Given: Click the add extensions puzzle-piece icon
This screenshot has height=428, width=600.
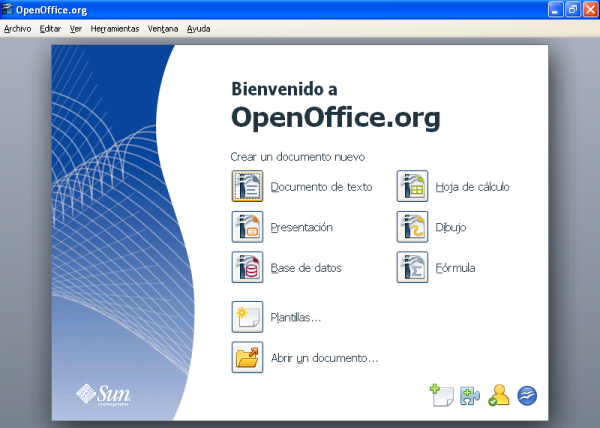Looking at the screenshot, I should click(x=470, y=396).
